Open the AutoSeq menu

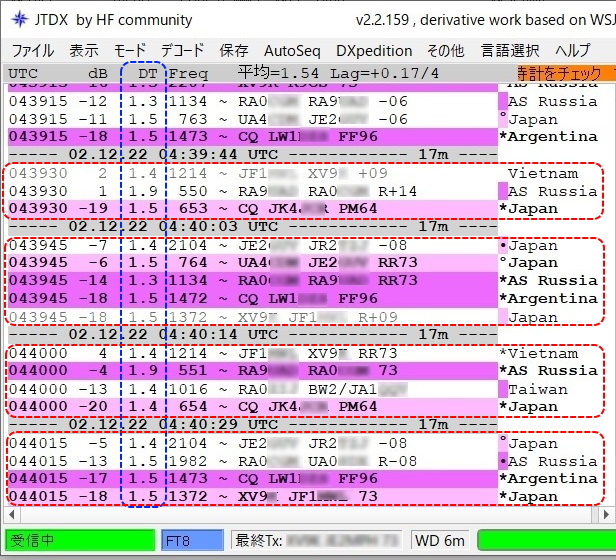pyautogui.click(x=292, y=51)
